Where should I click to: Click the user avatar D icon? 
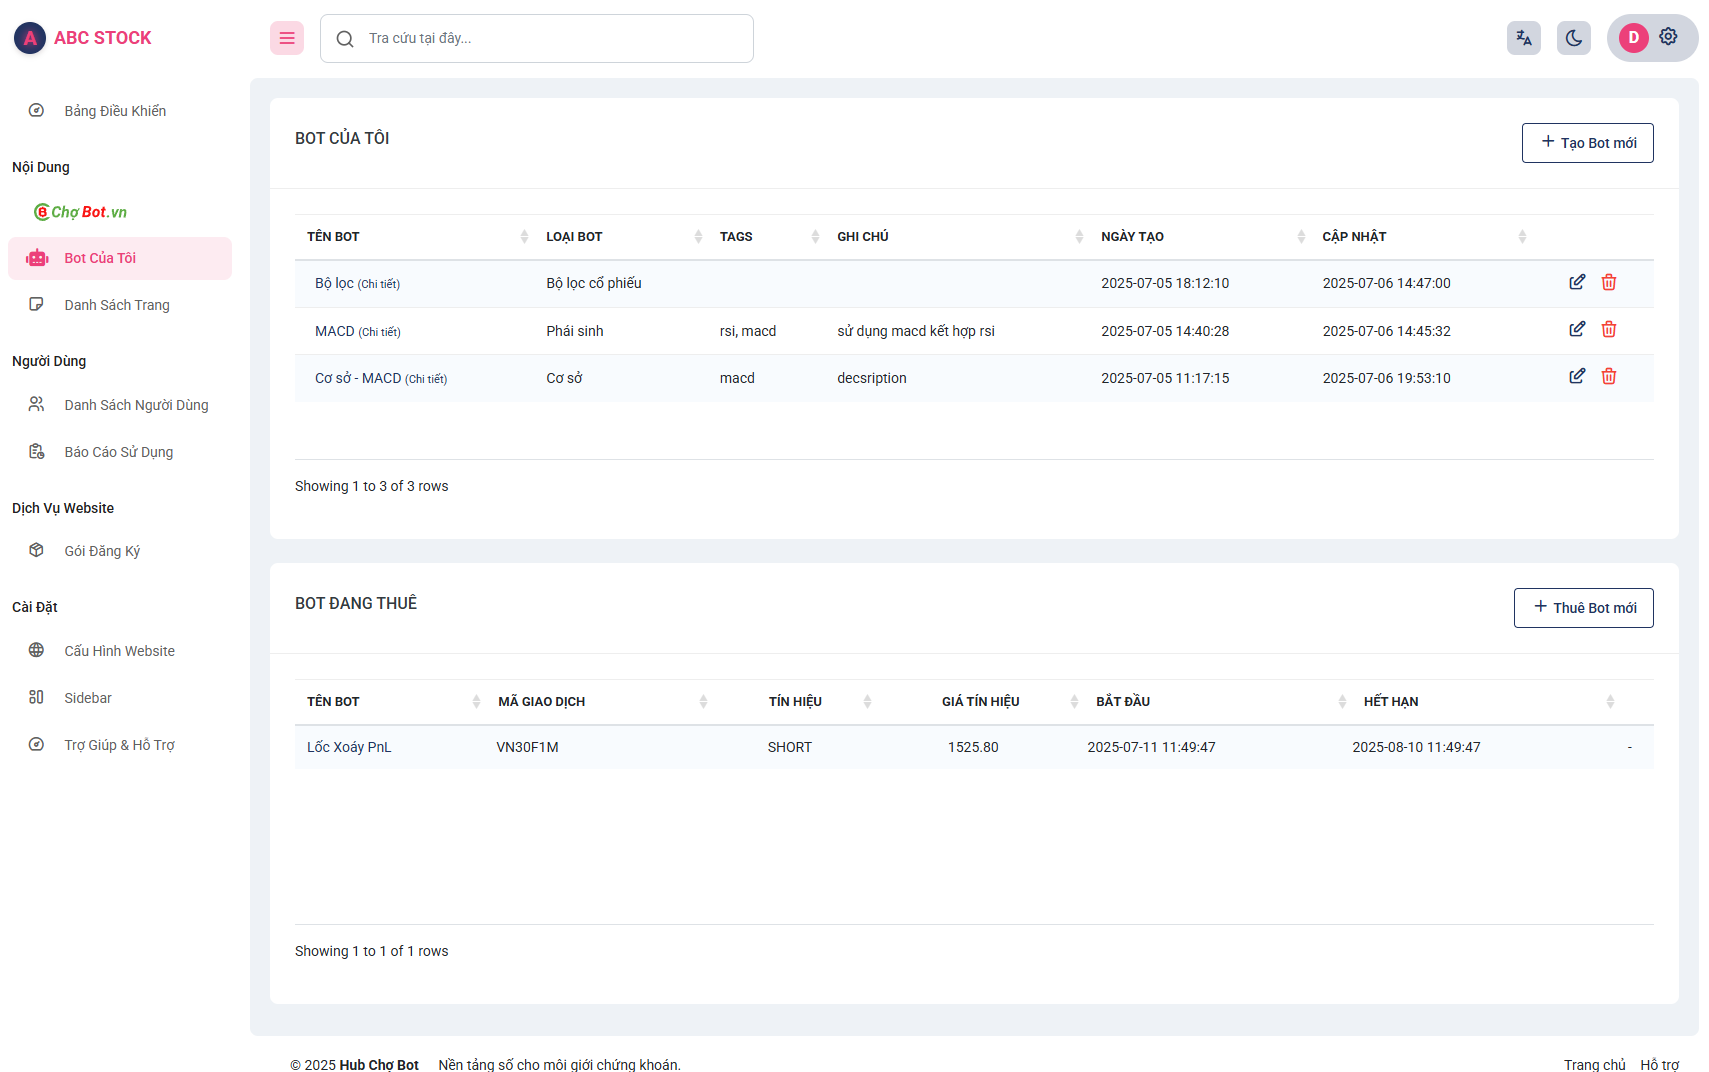coord(1633,38)
